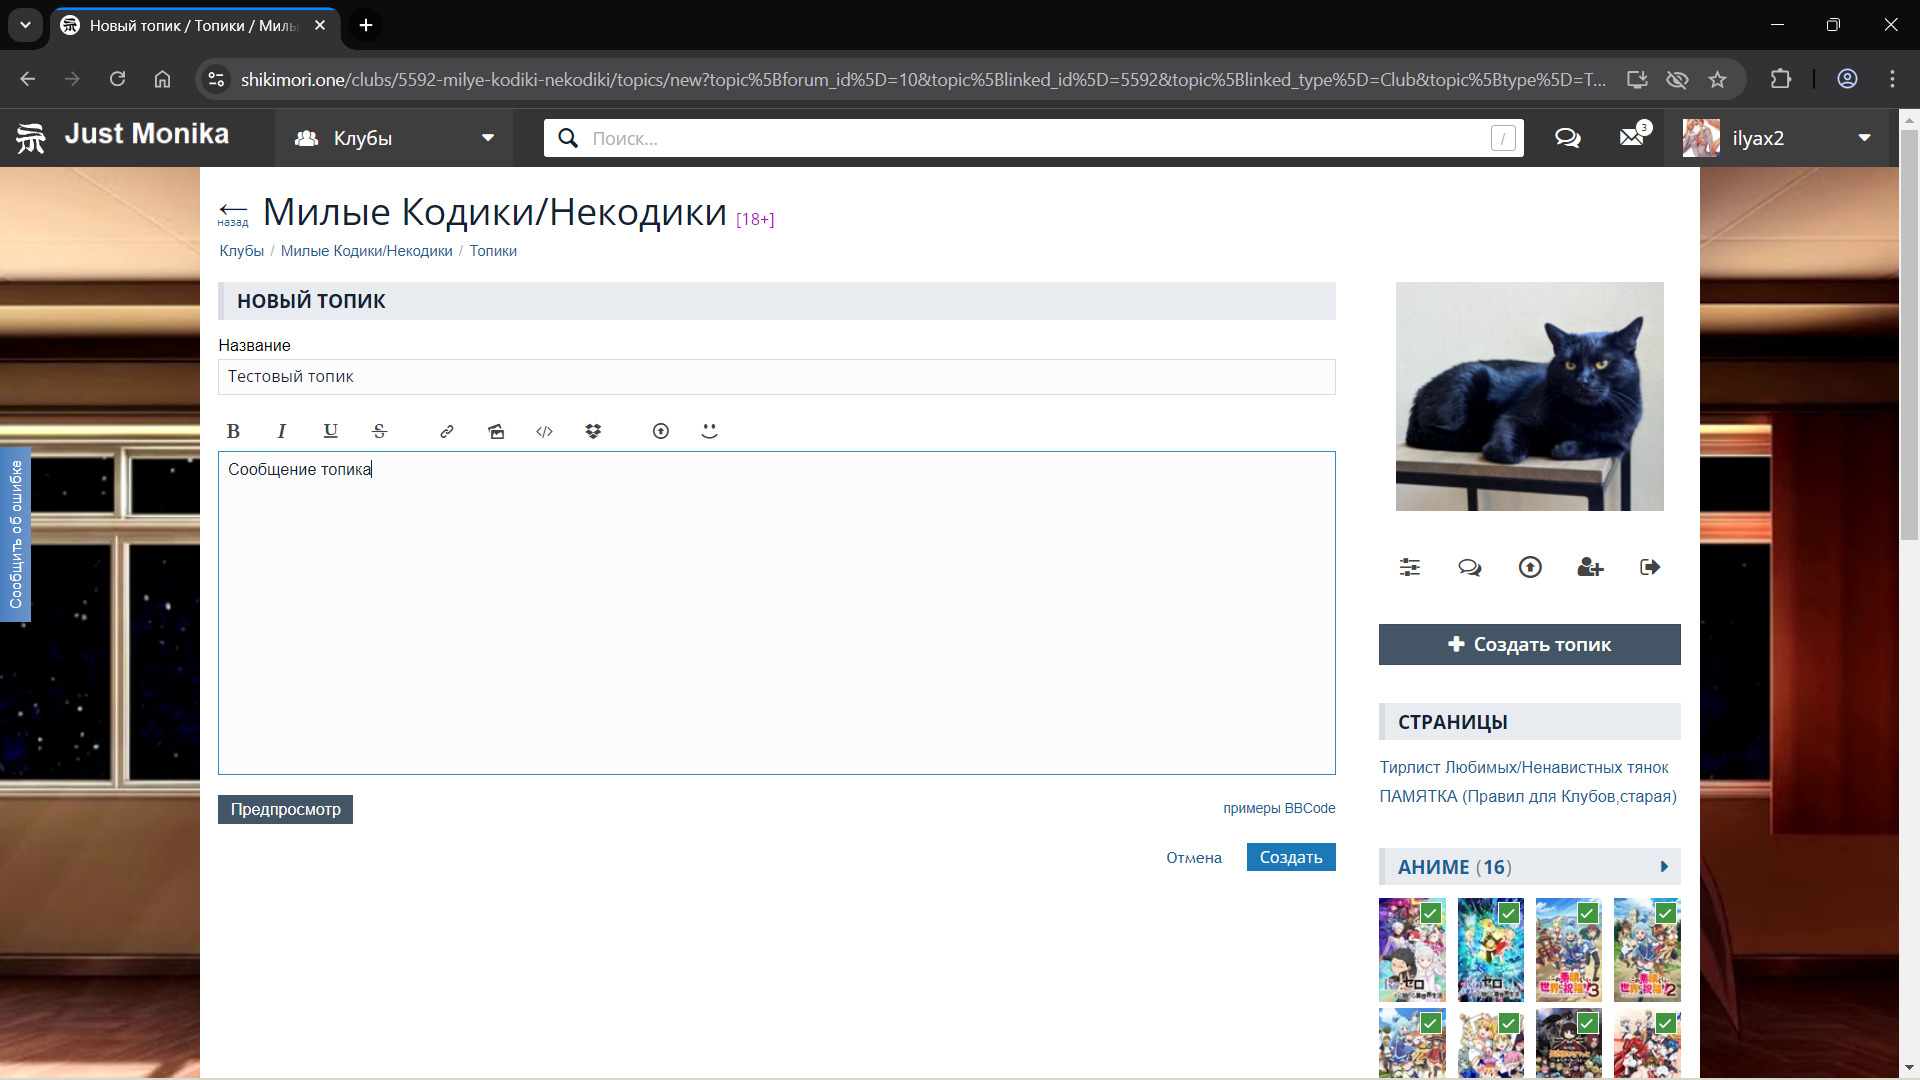Click the invite member icon in sidebar
Viewport: 1920px width, 1080px height.
point(1590,568)
